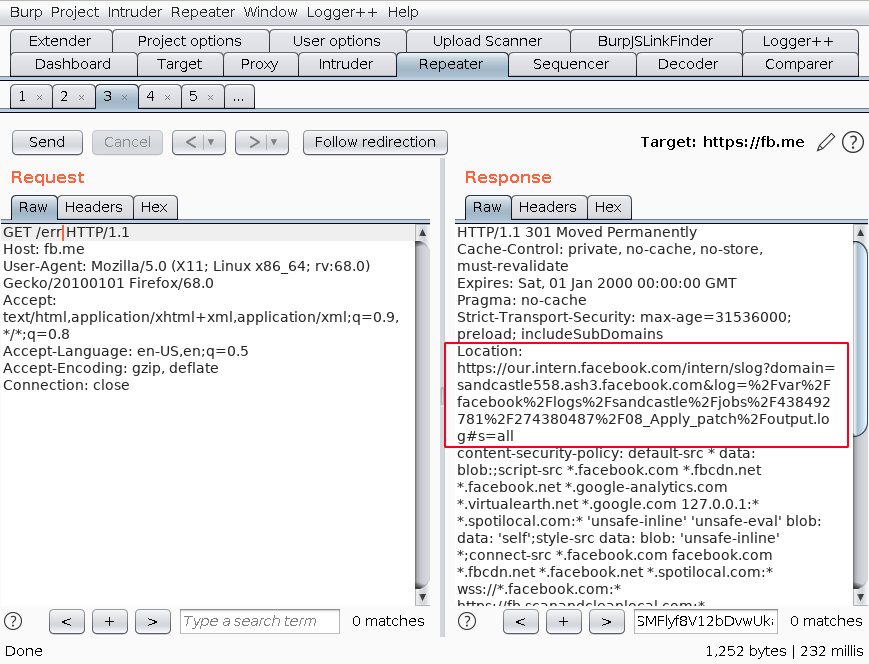
Task: Switch to the Extender tab
Action: pyautogui.click(x=60, y=42)
